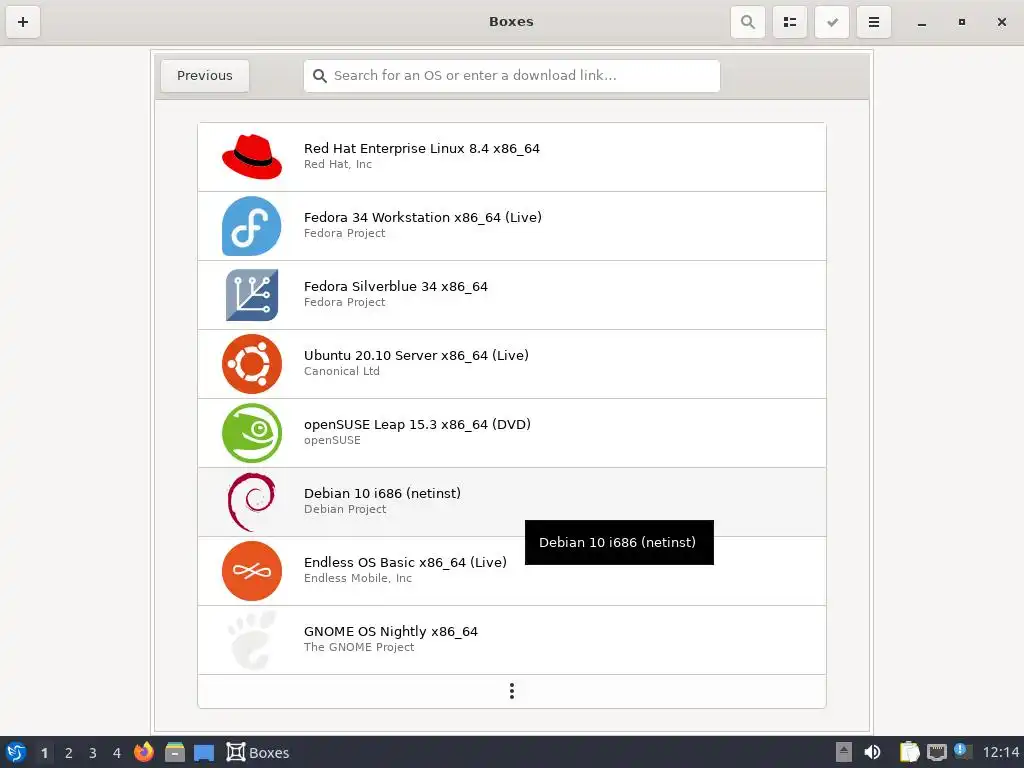This screenshot has height=768, width=1024.
Task: Select Debian 10 i686 (netinst) title
Action: (x=382, y=493)
